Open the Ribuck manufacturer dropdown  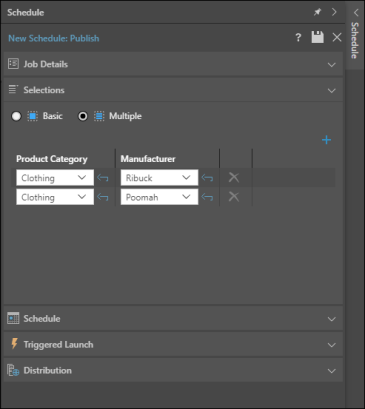point(159,178)
